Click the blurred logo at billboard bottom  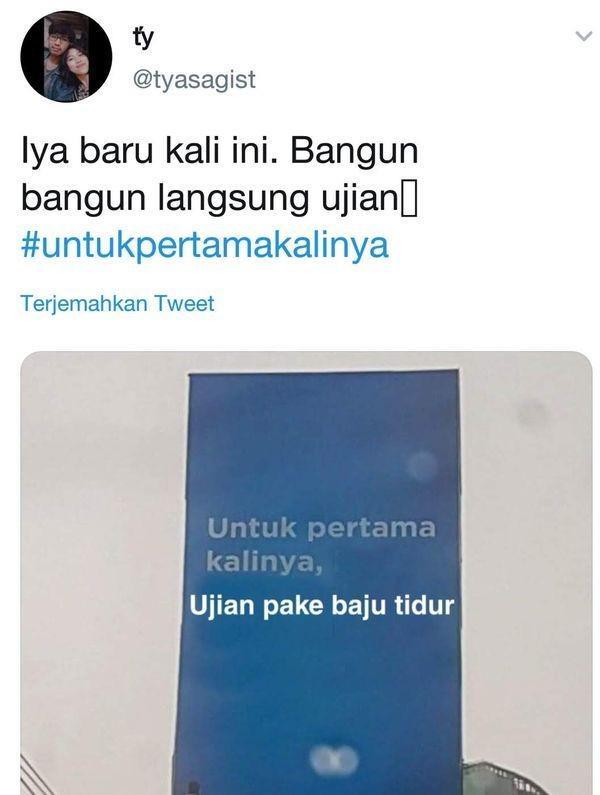334,758
